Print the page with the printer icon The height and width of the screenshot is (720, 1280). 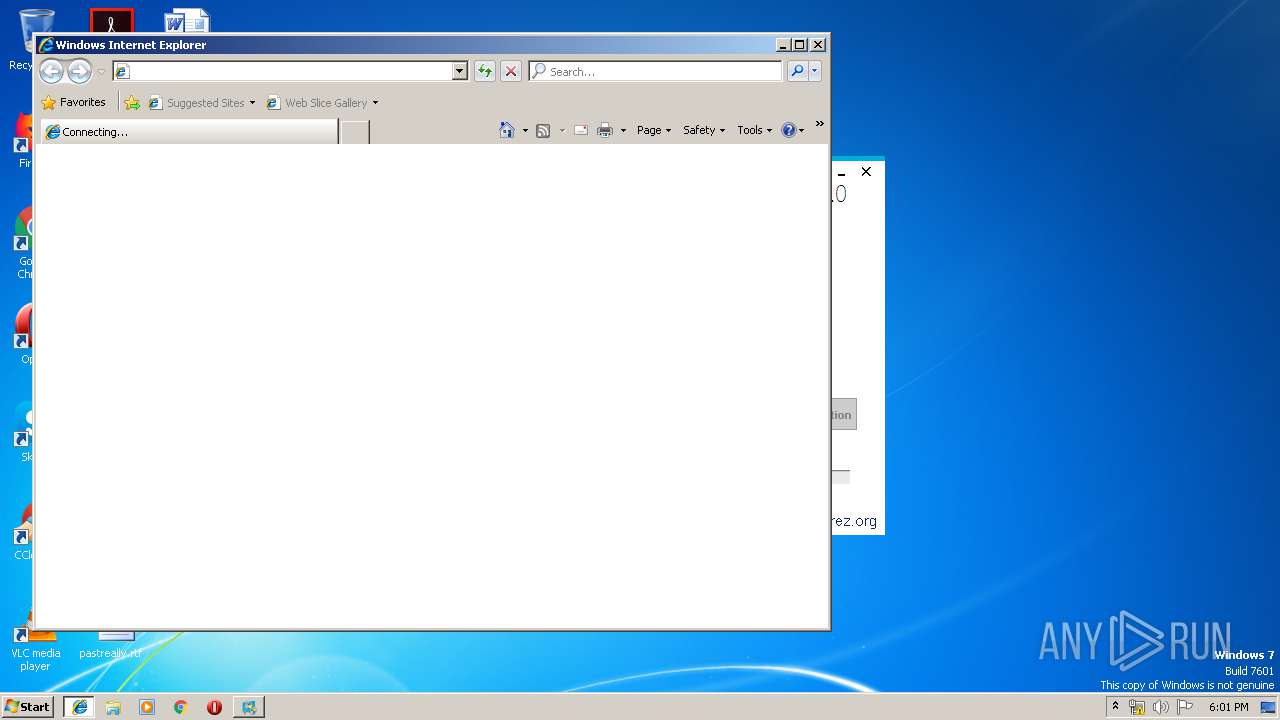(605, 130)
